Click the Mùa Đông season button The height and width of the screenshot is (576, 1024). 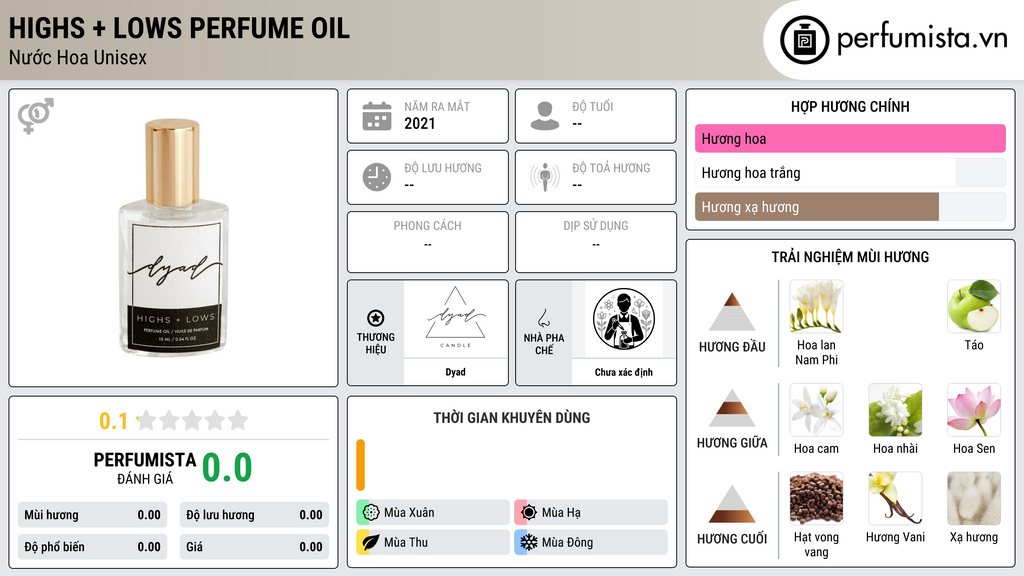pyautogui.click(x=591, y=542)
